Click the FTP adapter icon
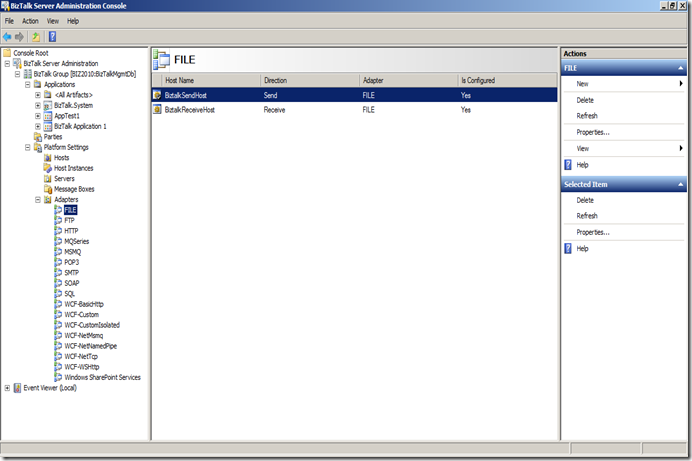692x461 pixels. pyautogui.click(x=58, y=221)
